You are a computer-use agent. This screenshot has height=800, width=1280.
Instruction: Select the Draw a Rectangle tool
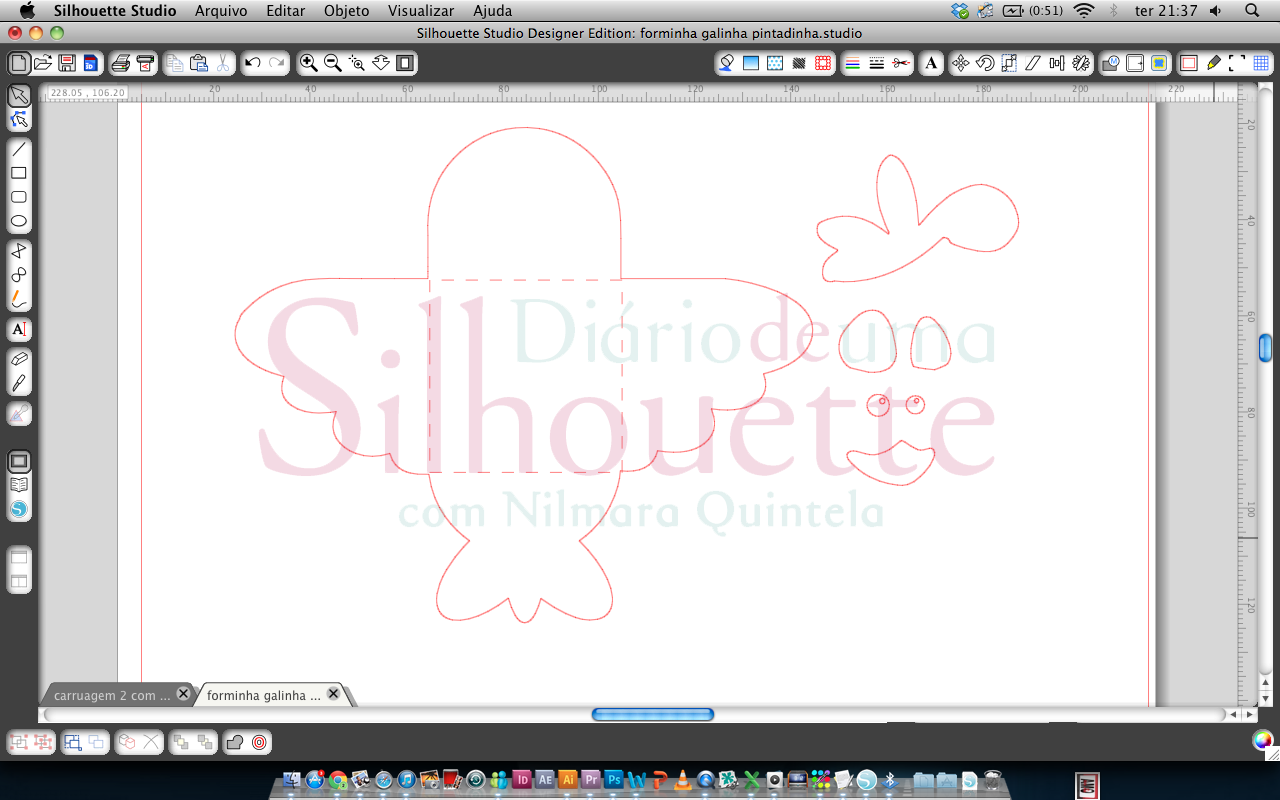(x=19, y=173)
